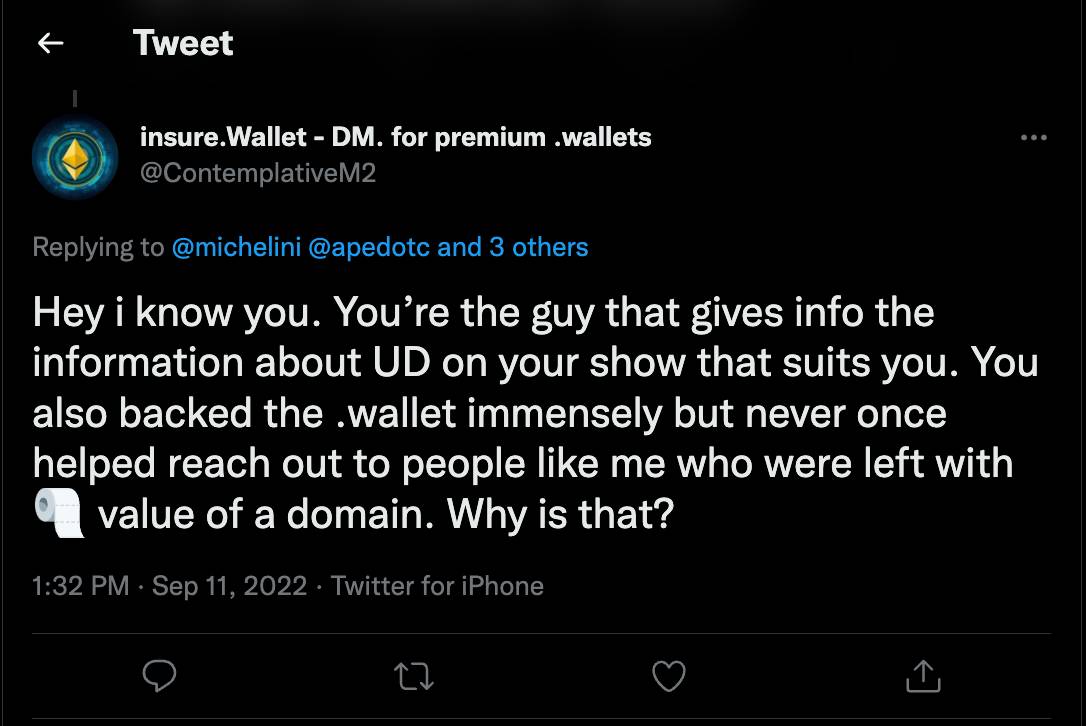The image size is (1086, 726).
Task: Click "Why is that?" in the tweet body
Action: click(561, 515)
